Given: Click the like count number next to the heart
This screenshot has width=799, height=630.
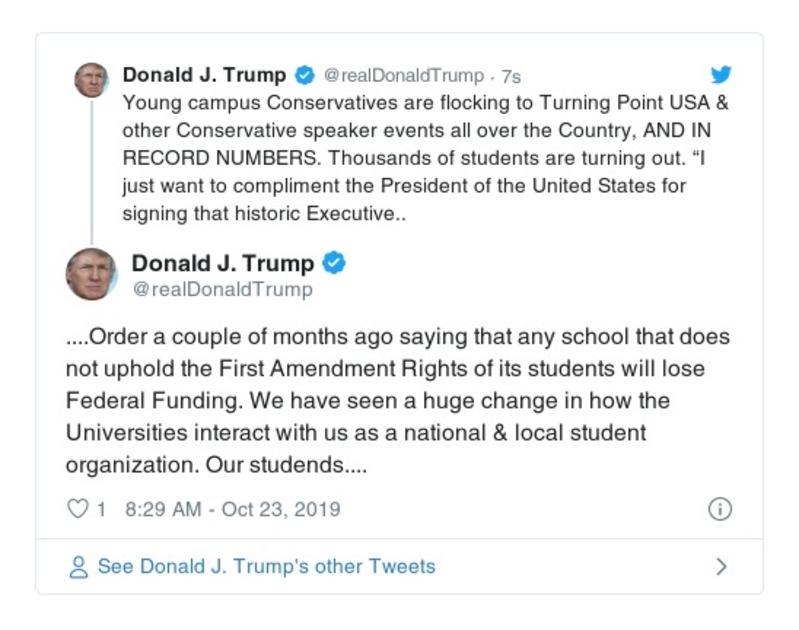Looking at the screenshot, I should 101,509.
